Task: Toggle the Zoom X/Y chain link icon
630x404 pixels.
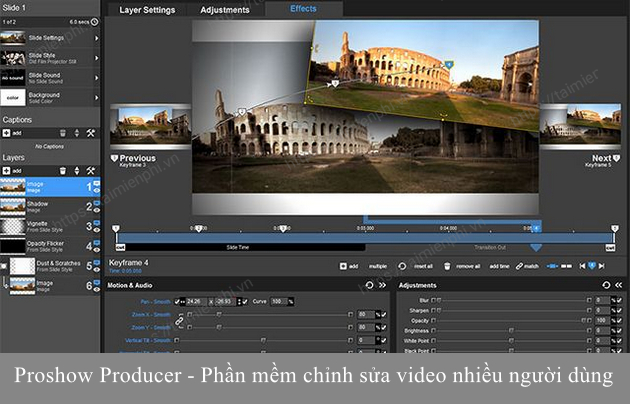Action: pyautogui.click(x=179, y=321)
